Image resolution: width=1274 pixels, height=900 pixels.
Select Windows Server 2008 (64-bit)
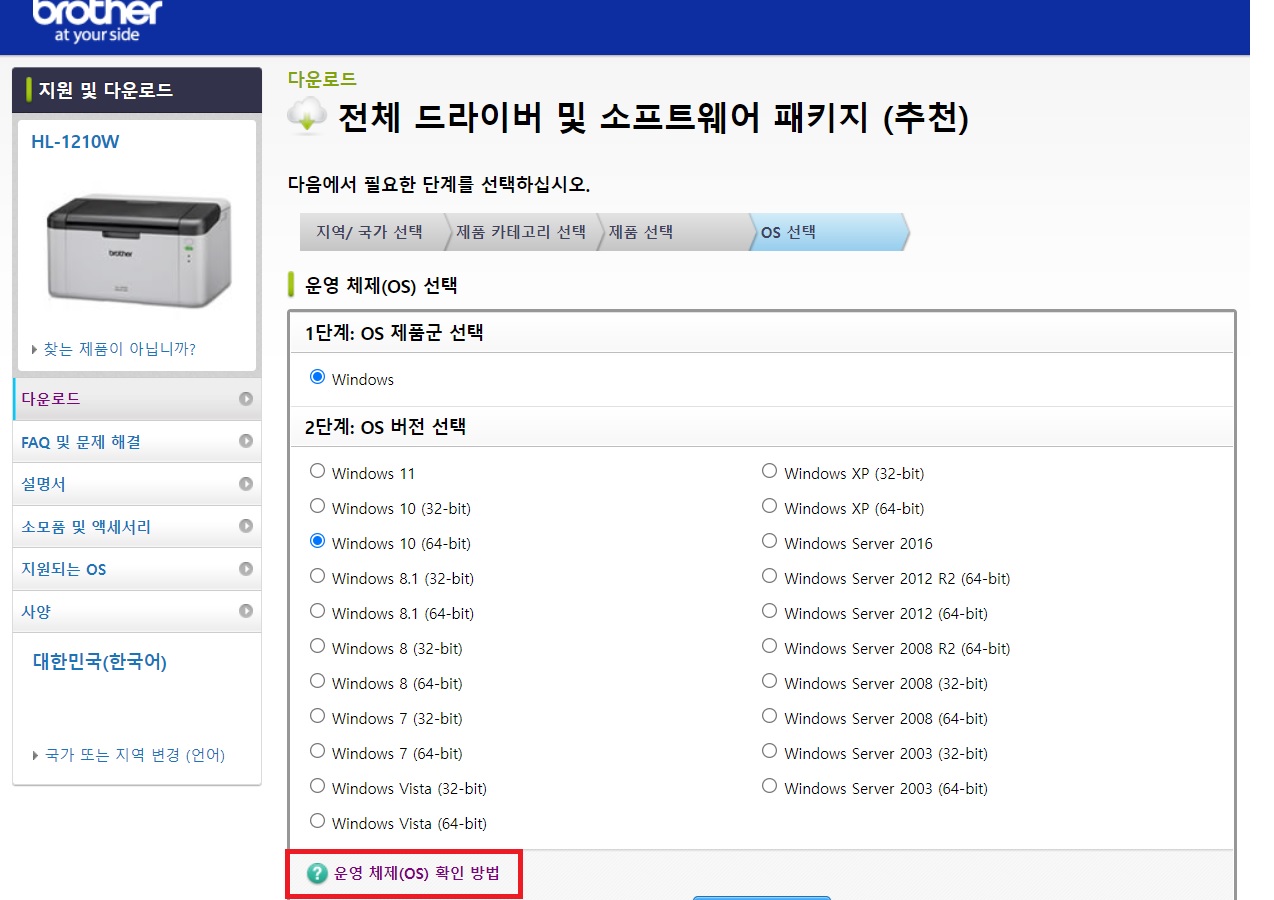click(769, 716)
